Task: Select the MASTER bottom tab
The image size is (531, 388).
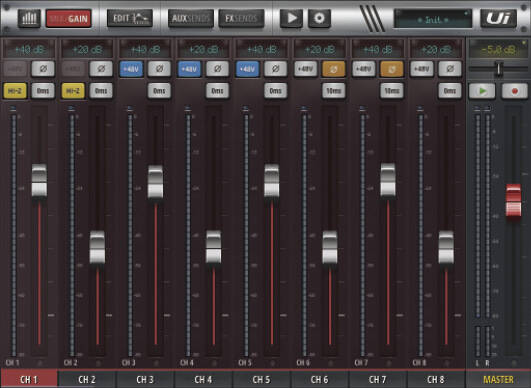Action: pos(498,379)
